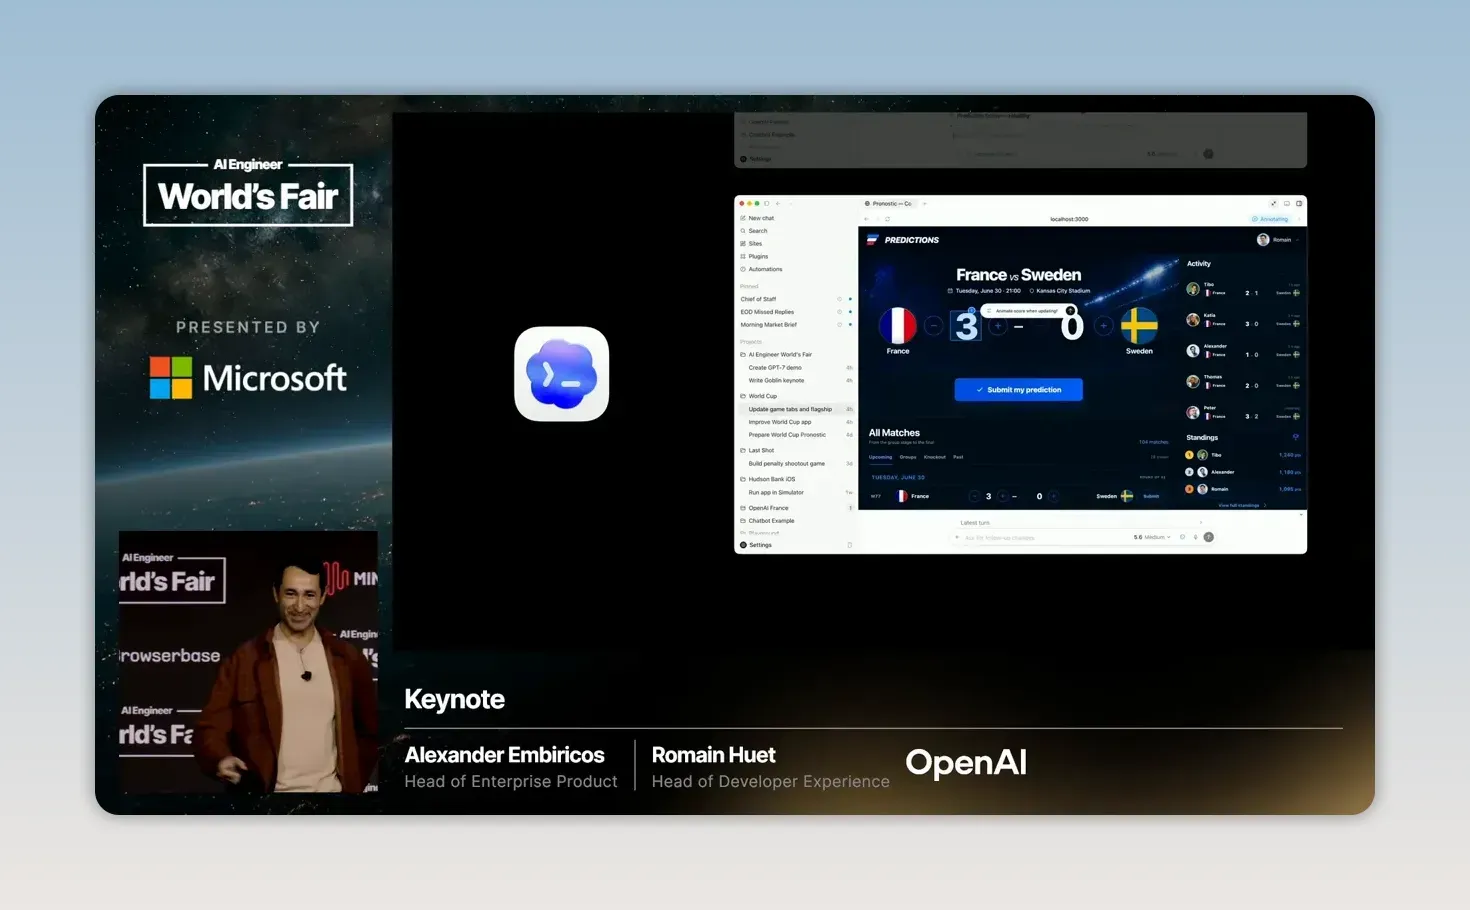1470x910 pixels.
Task: Open the Romain user menu
Action: click(x=1279, y=240)
